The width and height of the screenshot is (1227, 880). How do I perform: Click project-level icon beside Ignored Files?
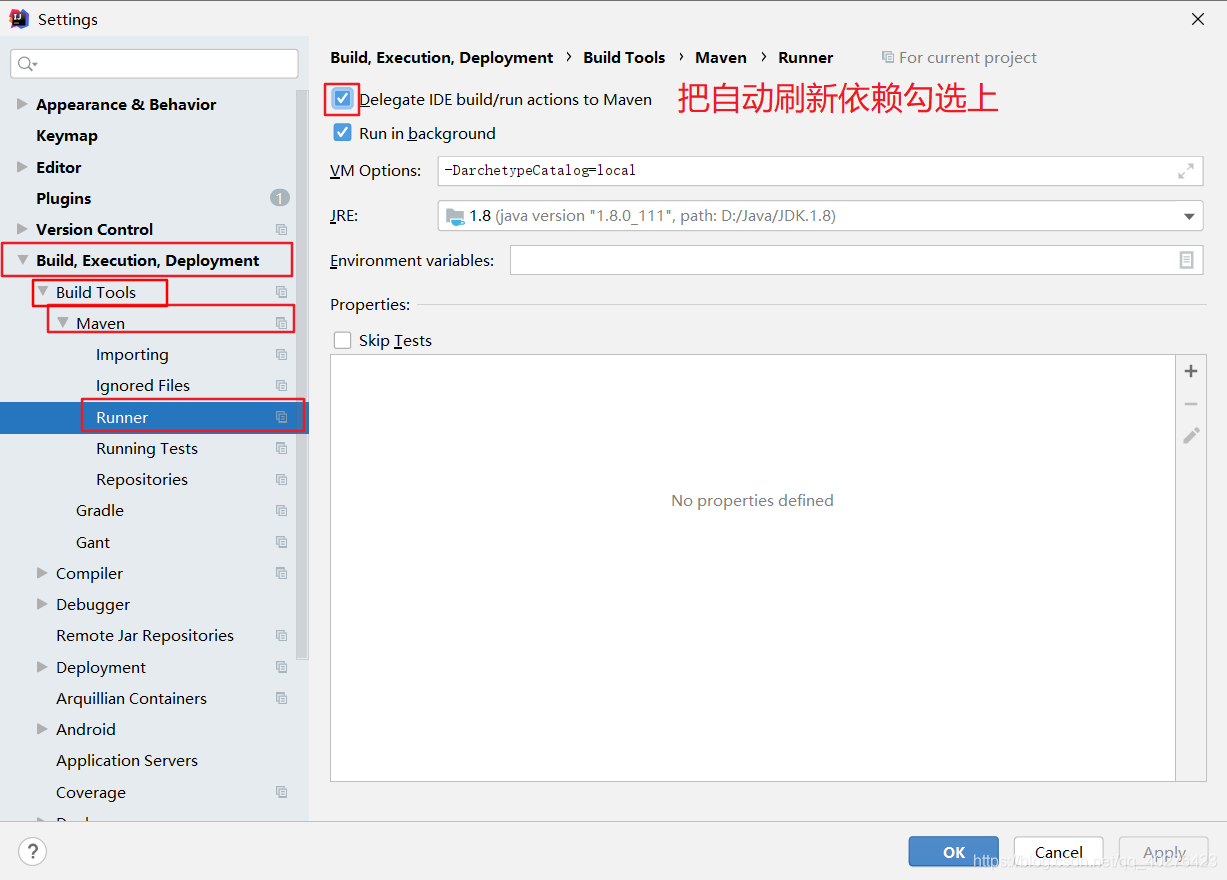[281, 386]
